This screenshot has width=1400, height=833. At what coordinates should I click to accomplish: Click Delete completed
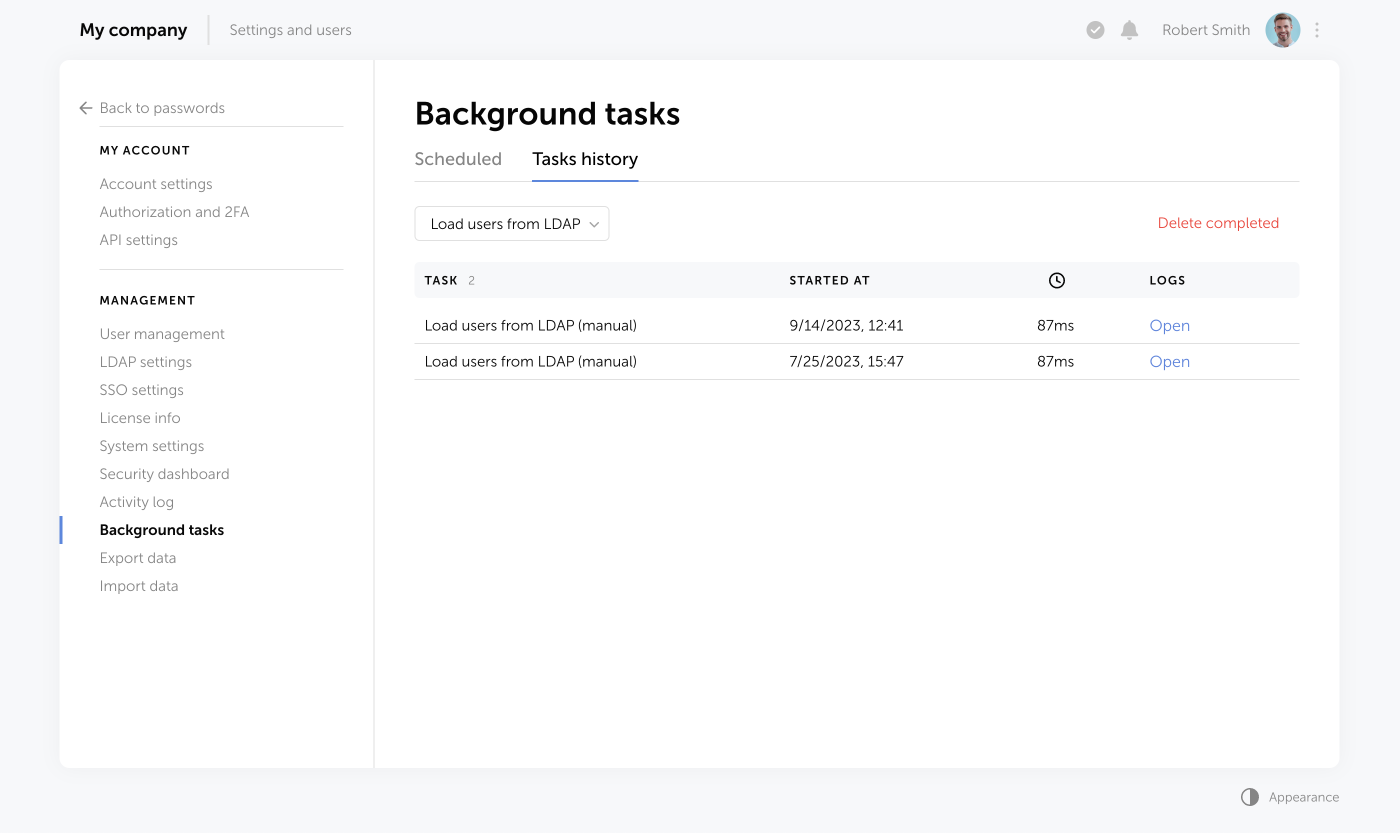tap(1218, 223)
